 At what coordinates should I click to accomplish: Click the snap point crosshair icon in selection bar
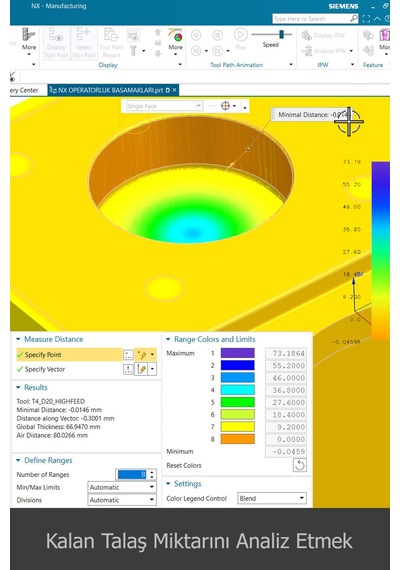[225, 106]
